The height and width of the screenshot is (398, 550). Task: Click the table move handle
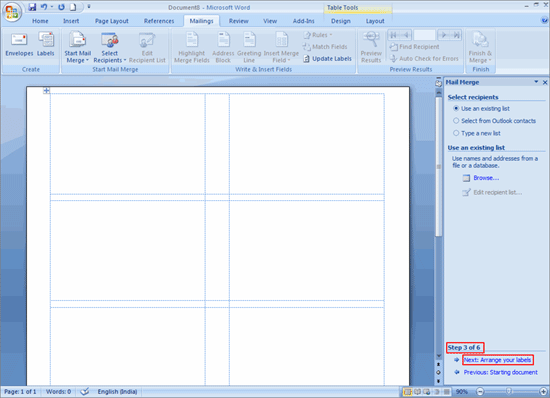point(46,90)
